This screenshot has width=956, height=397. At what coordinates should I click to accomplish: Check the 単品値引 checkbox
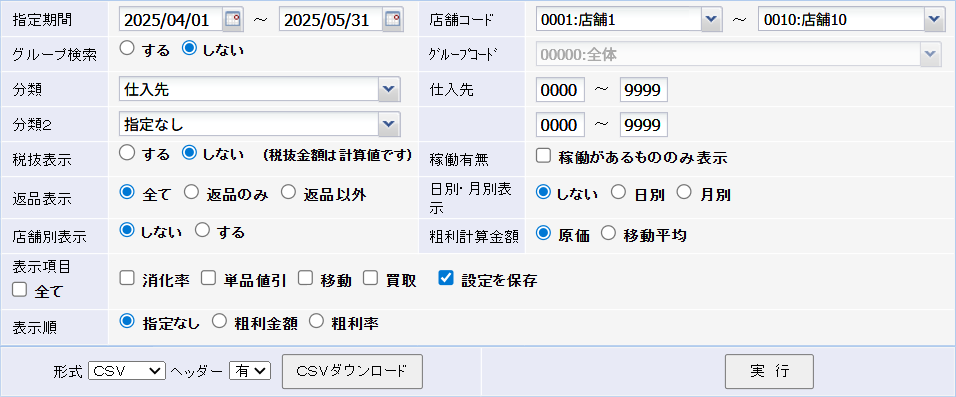click(x=209, y=279)
